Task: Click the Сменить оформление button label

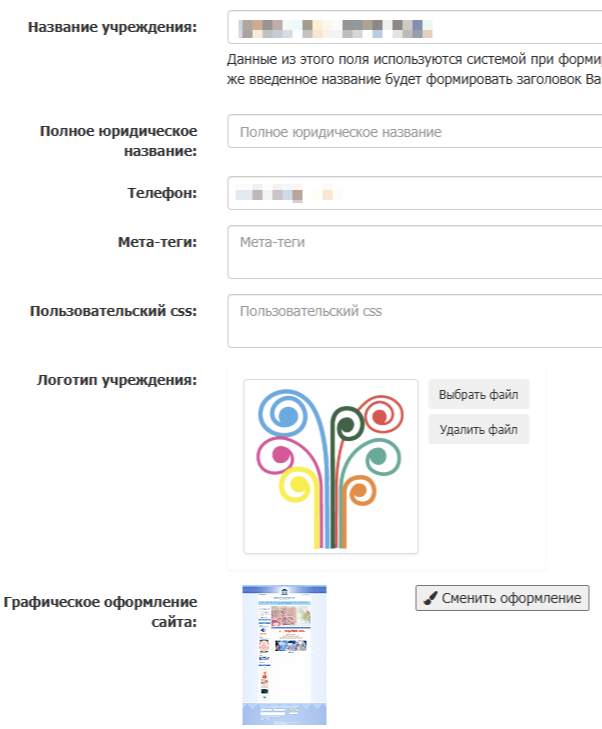Action: tap(511, 598)
